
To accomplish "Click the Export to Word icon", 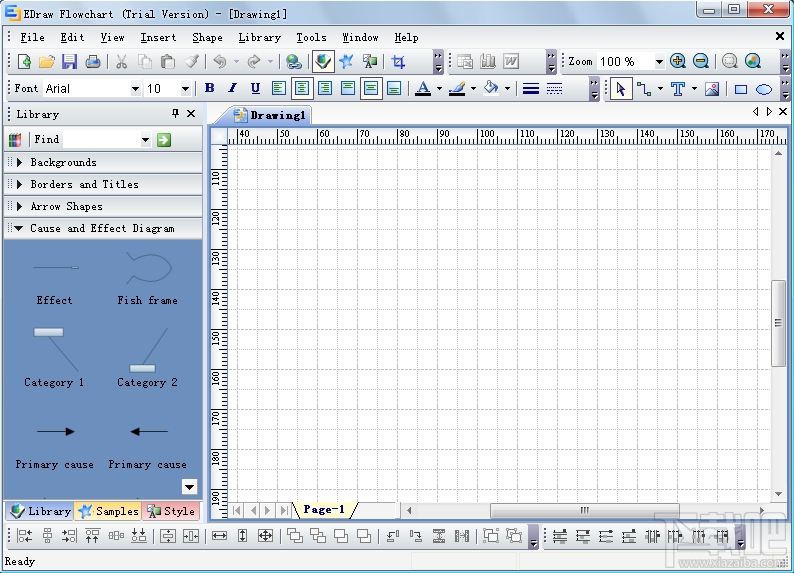I will tap(511, 62).
